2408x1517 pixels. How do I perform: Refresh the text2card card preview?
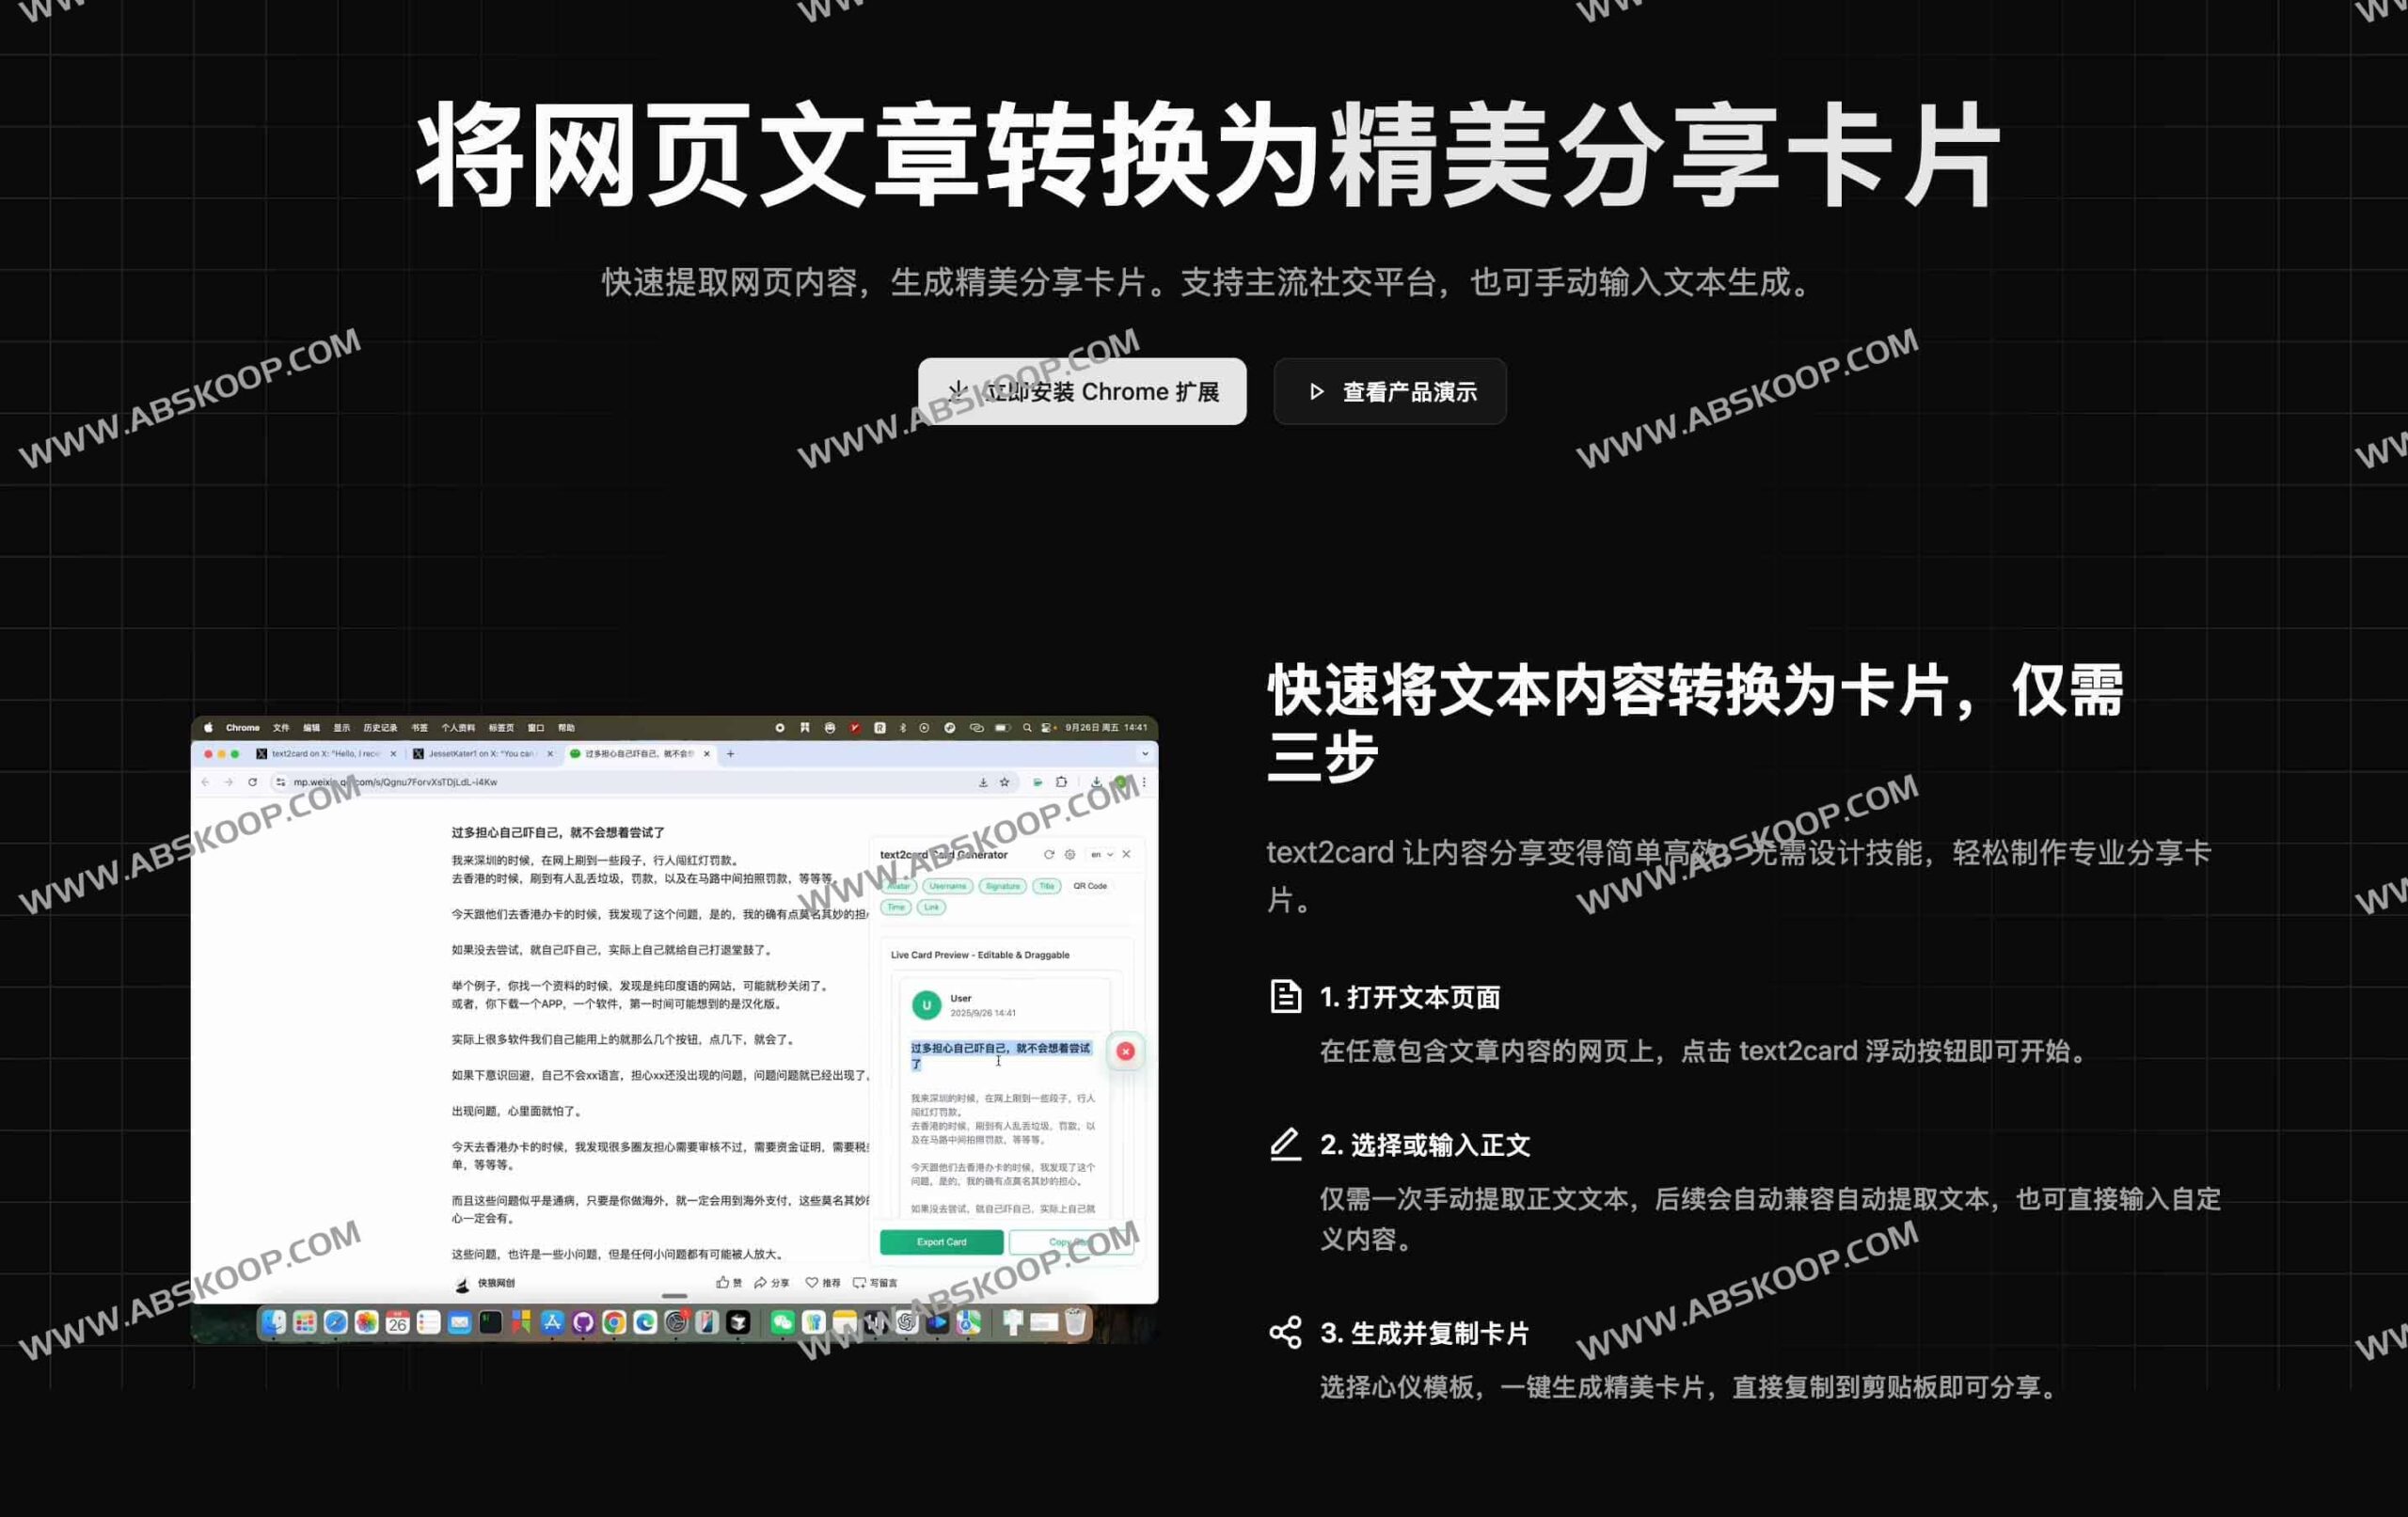[1050, 855]
